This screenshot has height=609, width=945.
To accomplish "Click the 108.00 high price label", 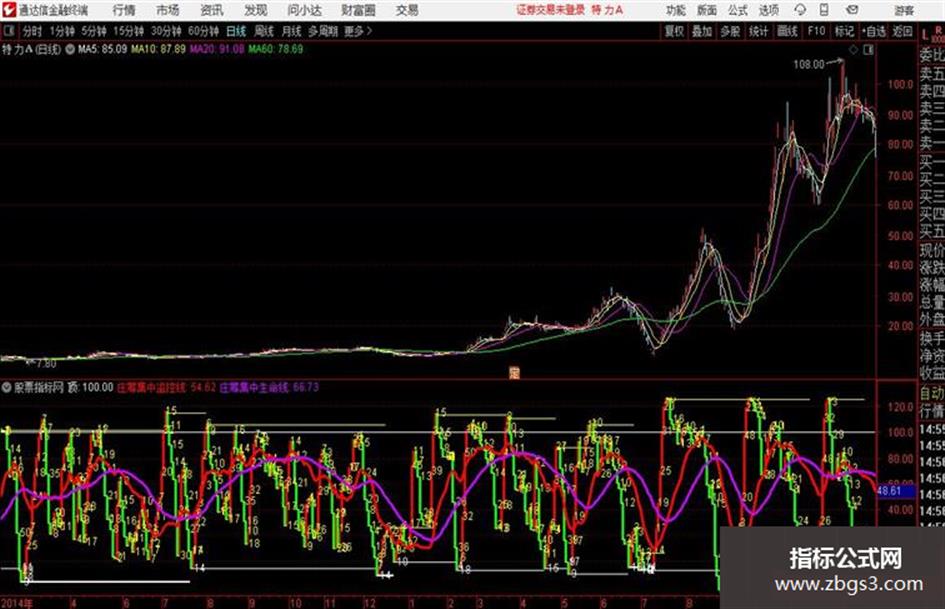I will tap(809, 64).
